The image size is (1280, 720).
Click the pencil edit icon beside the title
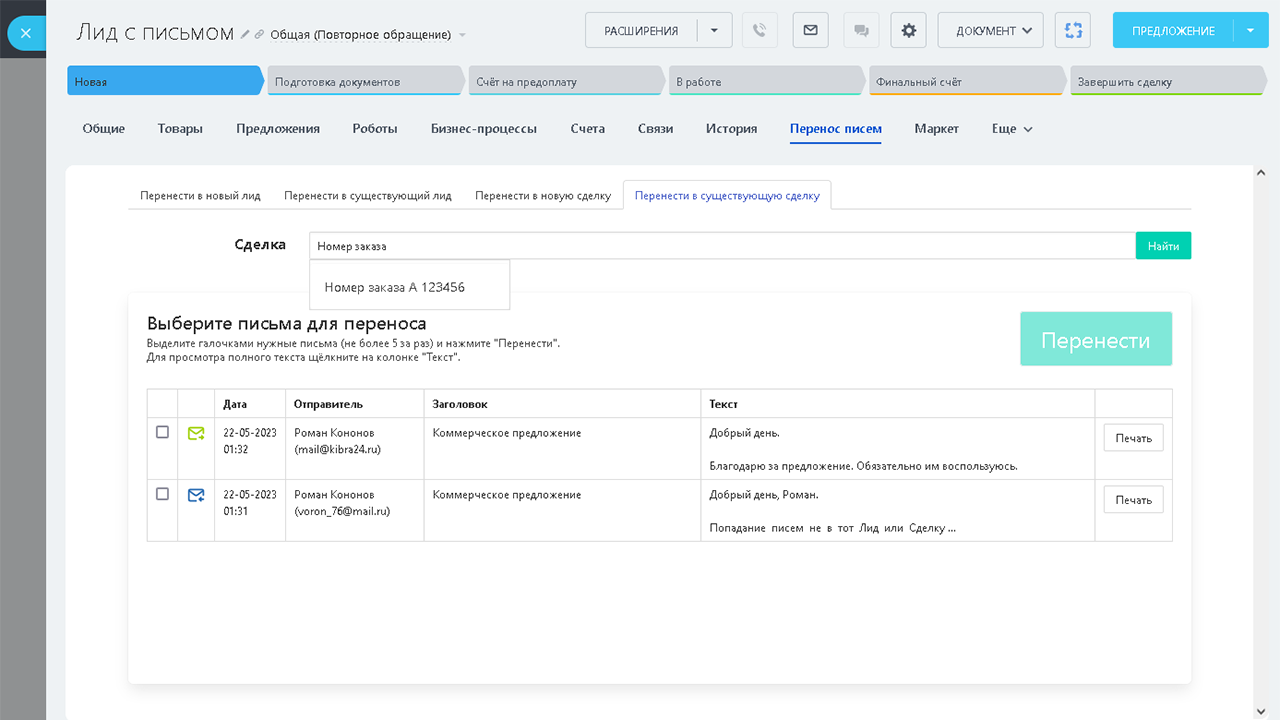coord(246,35)
